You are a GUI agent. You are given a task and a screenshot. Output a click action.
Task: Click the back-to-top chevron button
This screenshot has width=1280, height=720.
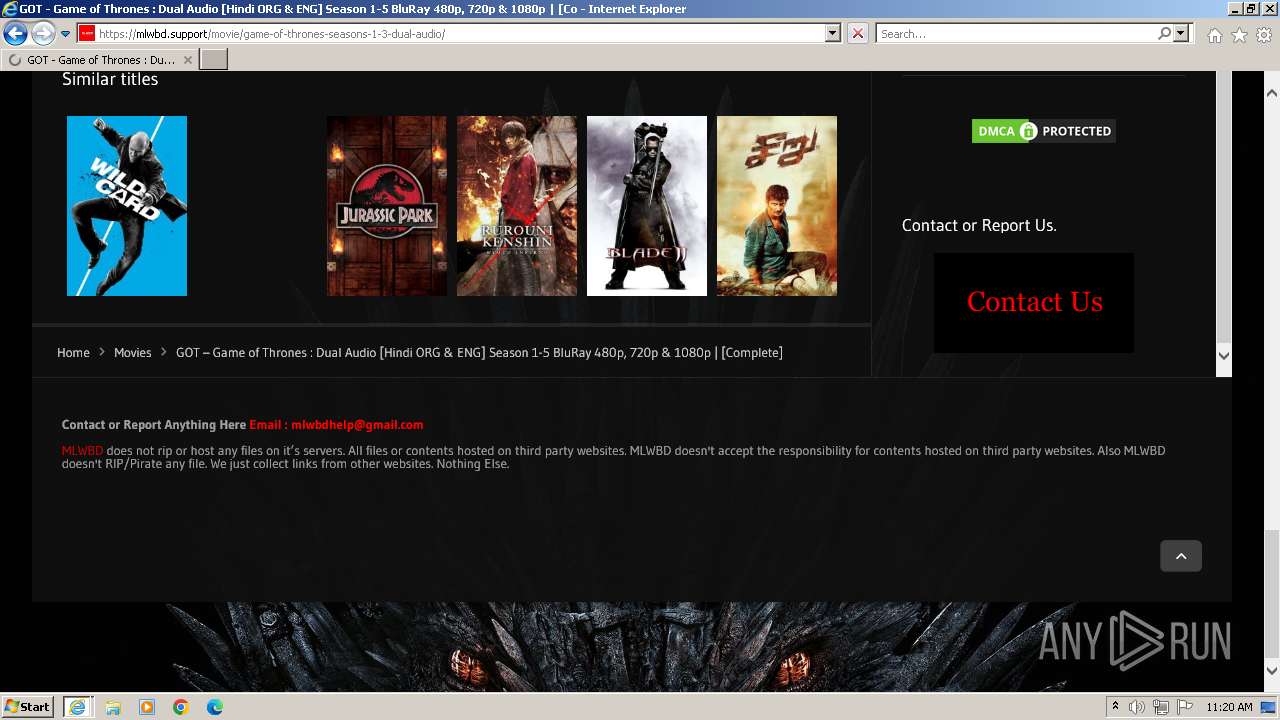click(1181, 556)
